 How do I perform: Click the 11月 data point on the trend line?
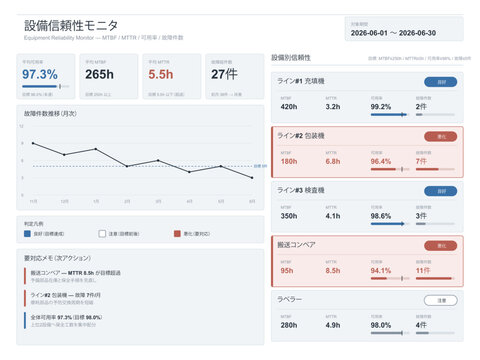click(x=33, y=143)
